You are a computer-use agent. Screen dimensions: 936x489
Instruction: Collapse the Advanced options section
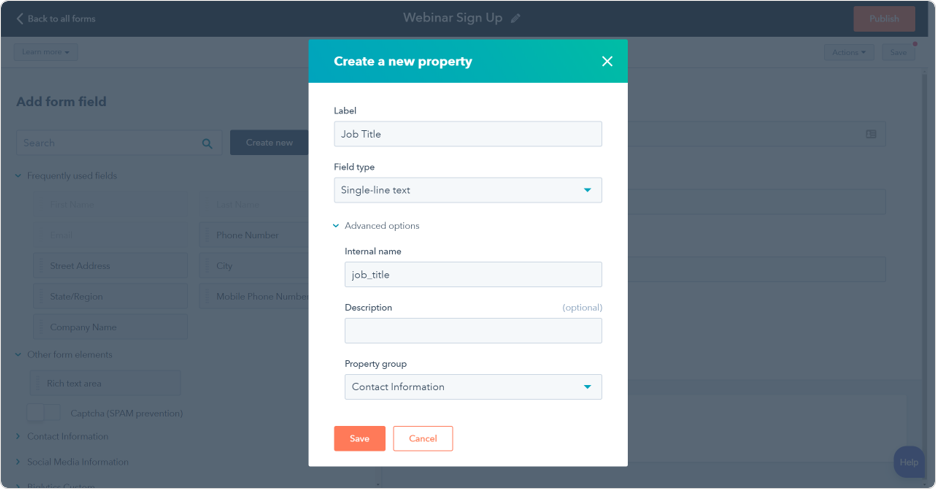(336, 226)
